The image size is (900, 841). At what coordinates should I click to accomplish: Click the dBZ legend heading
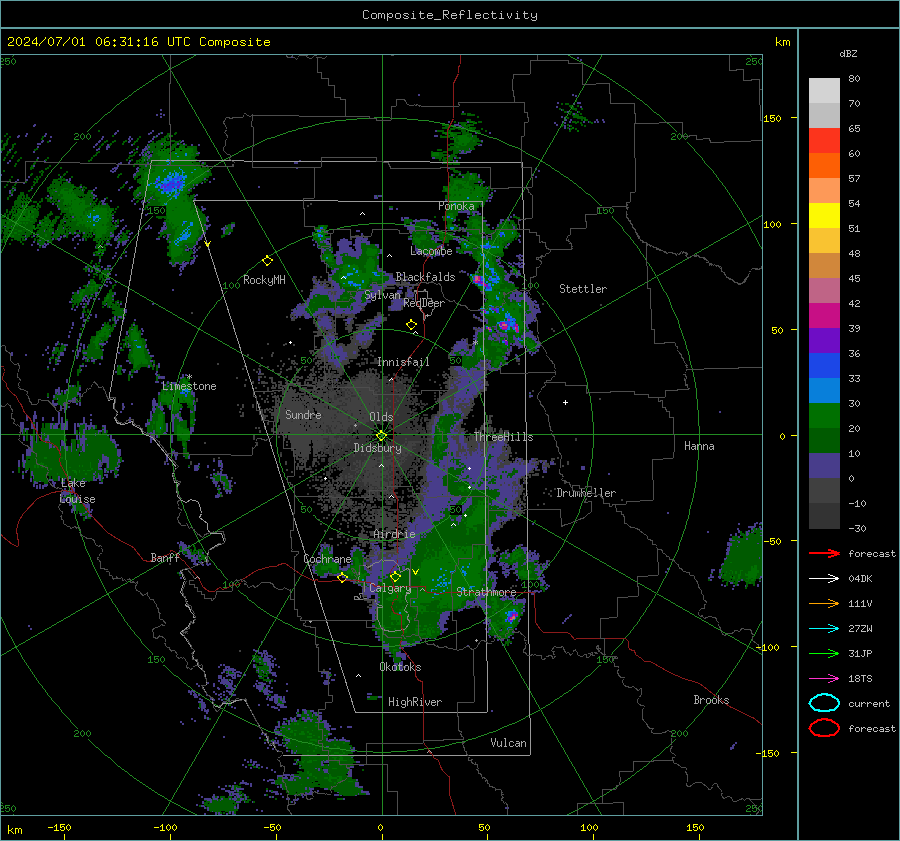click(848, 53)
